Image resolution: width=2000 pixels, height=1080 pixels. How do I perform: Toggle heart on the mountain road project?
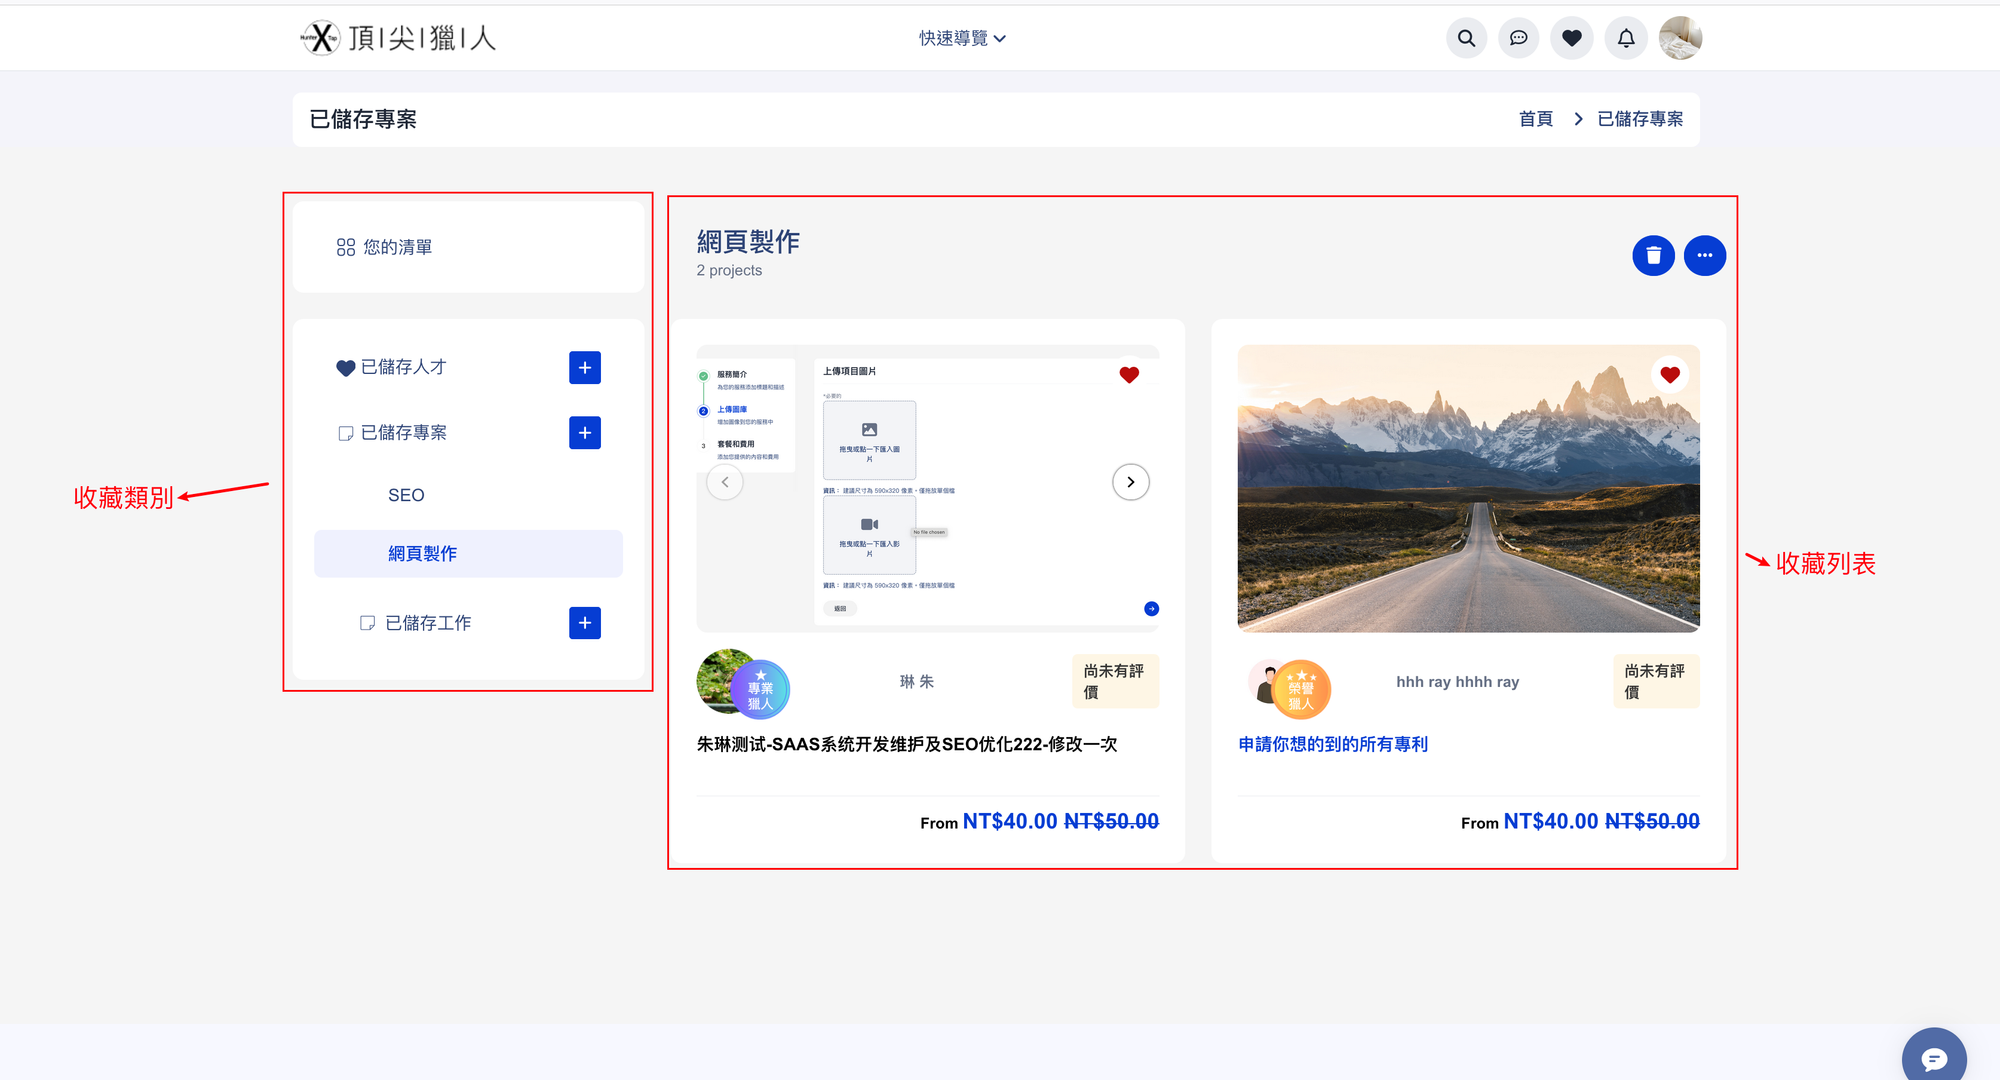pos(1669,375)
